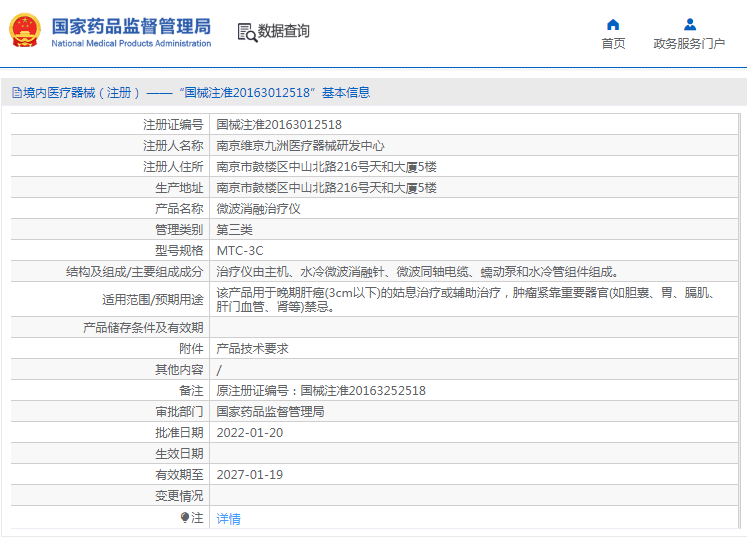This screenshot has width=747, height=548.
Task: Select 南京维京九洲医疗器械研发中心 cell
Action: pyautogui.click(x=301, y=146)
